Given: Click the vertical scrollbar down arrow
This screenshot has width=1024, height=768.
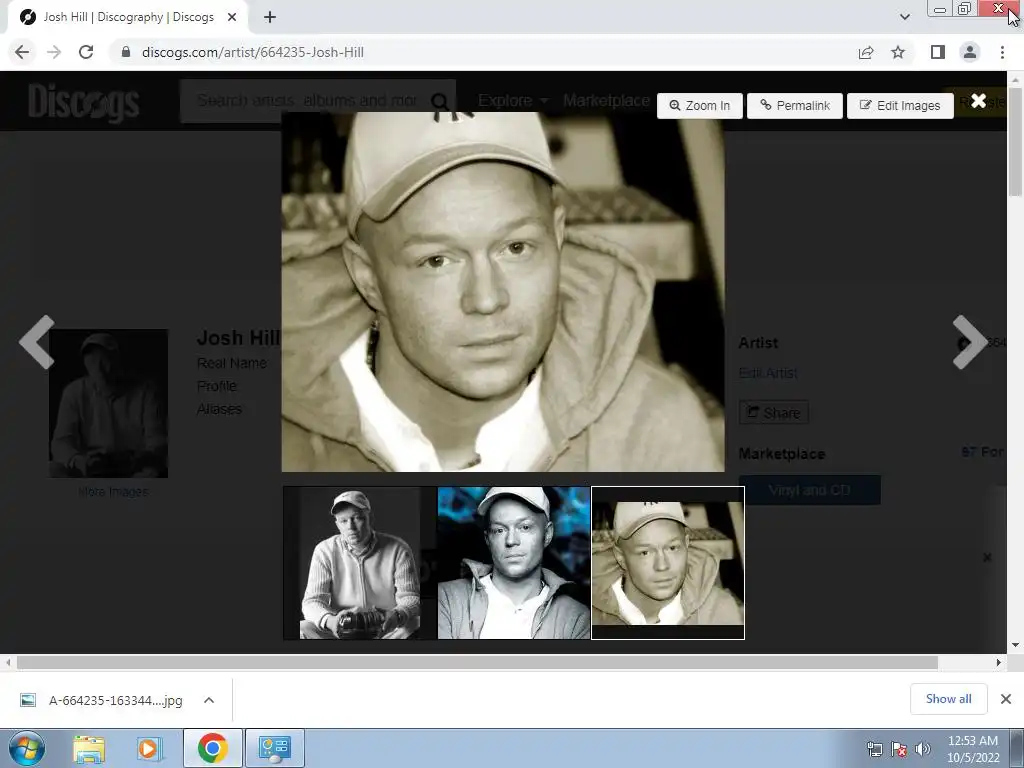Looking at the screenshot, I should pyautogui.click(x=1016, y=645).
